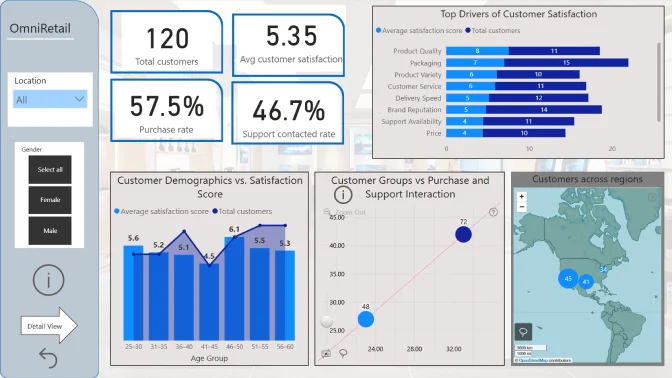The width and height of the screenshot is (672, 378).
Task: Open the Detail View arrow button
Action: (49, 326)
